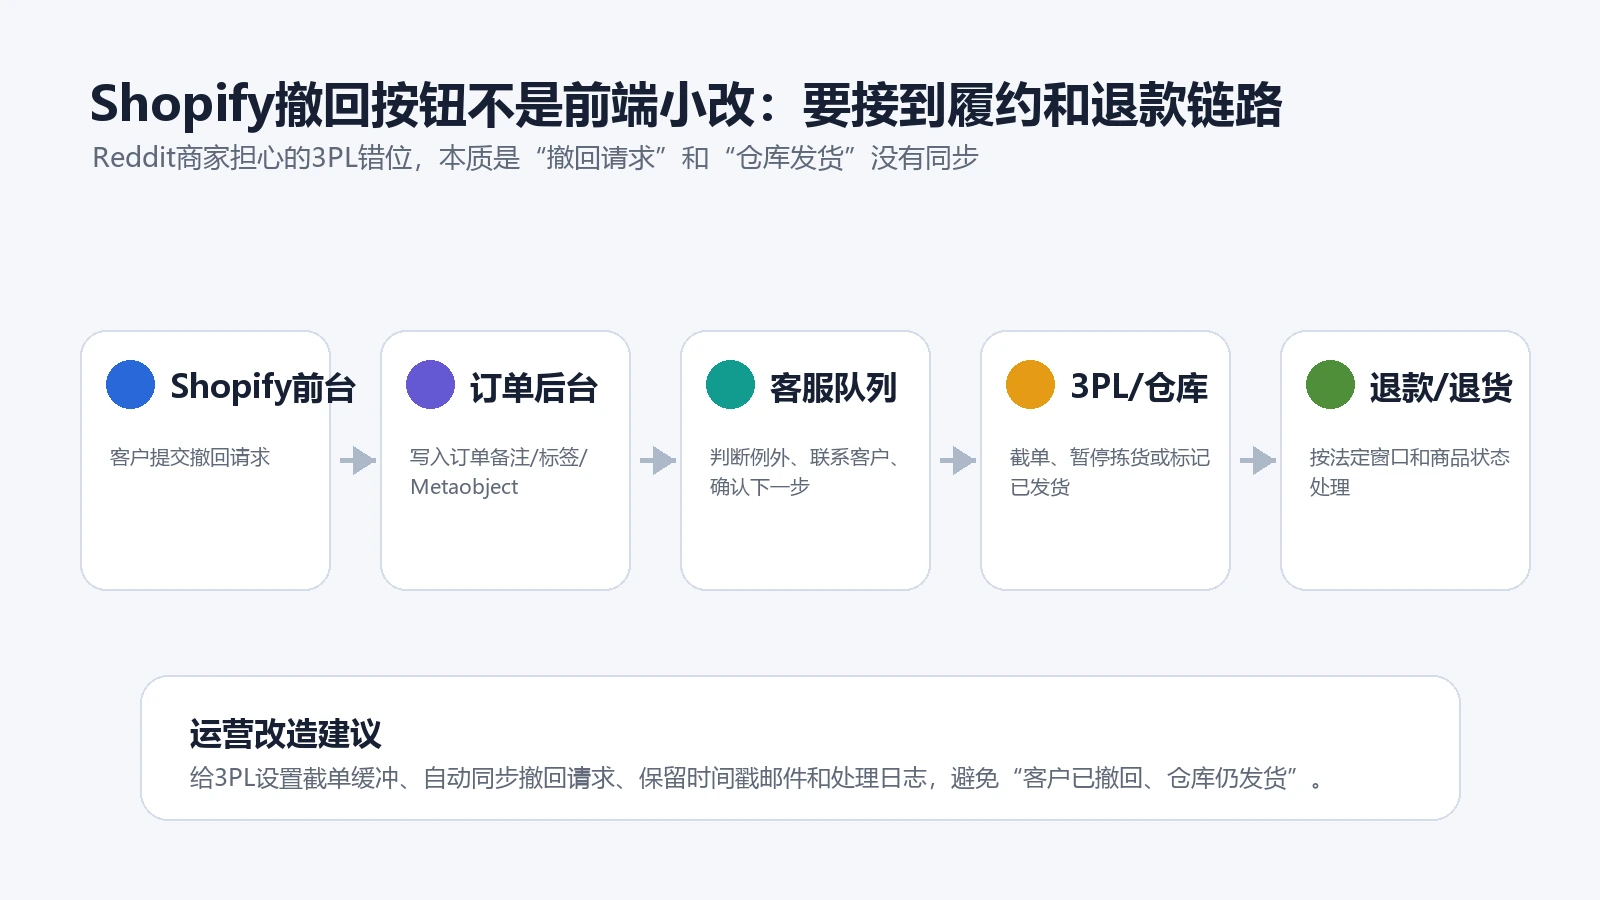Screen dimensions: 1600x900
Task: Click the green circle beside 退款/退货
Action: pyautogui.click(x=1330, y=385)
